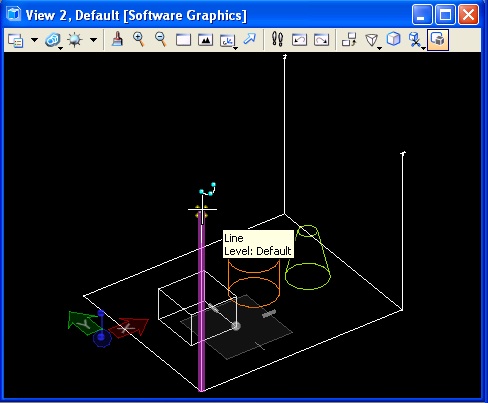Viewport: 488px width, 403px height.
Task: Activate the Walk footprints tool
Action: [277, 39]
